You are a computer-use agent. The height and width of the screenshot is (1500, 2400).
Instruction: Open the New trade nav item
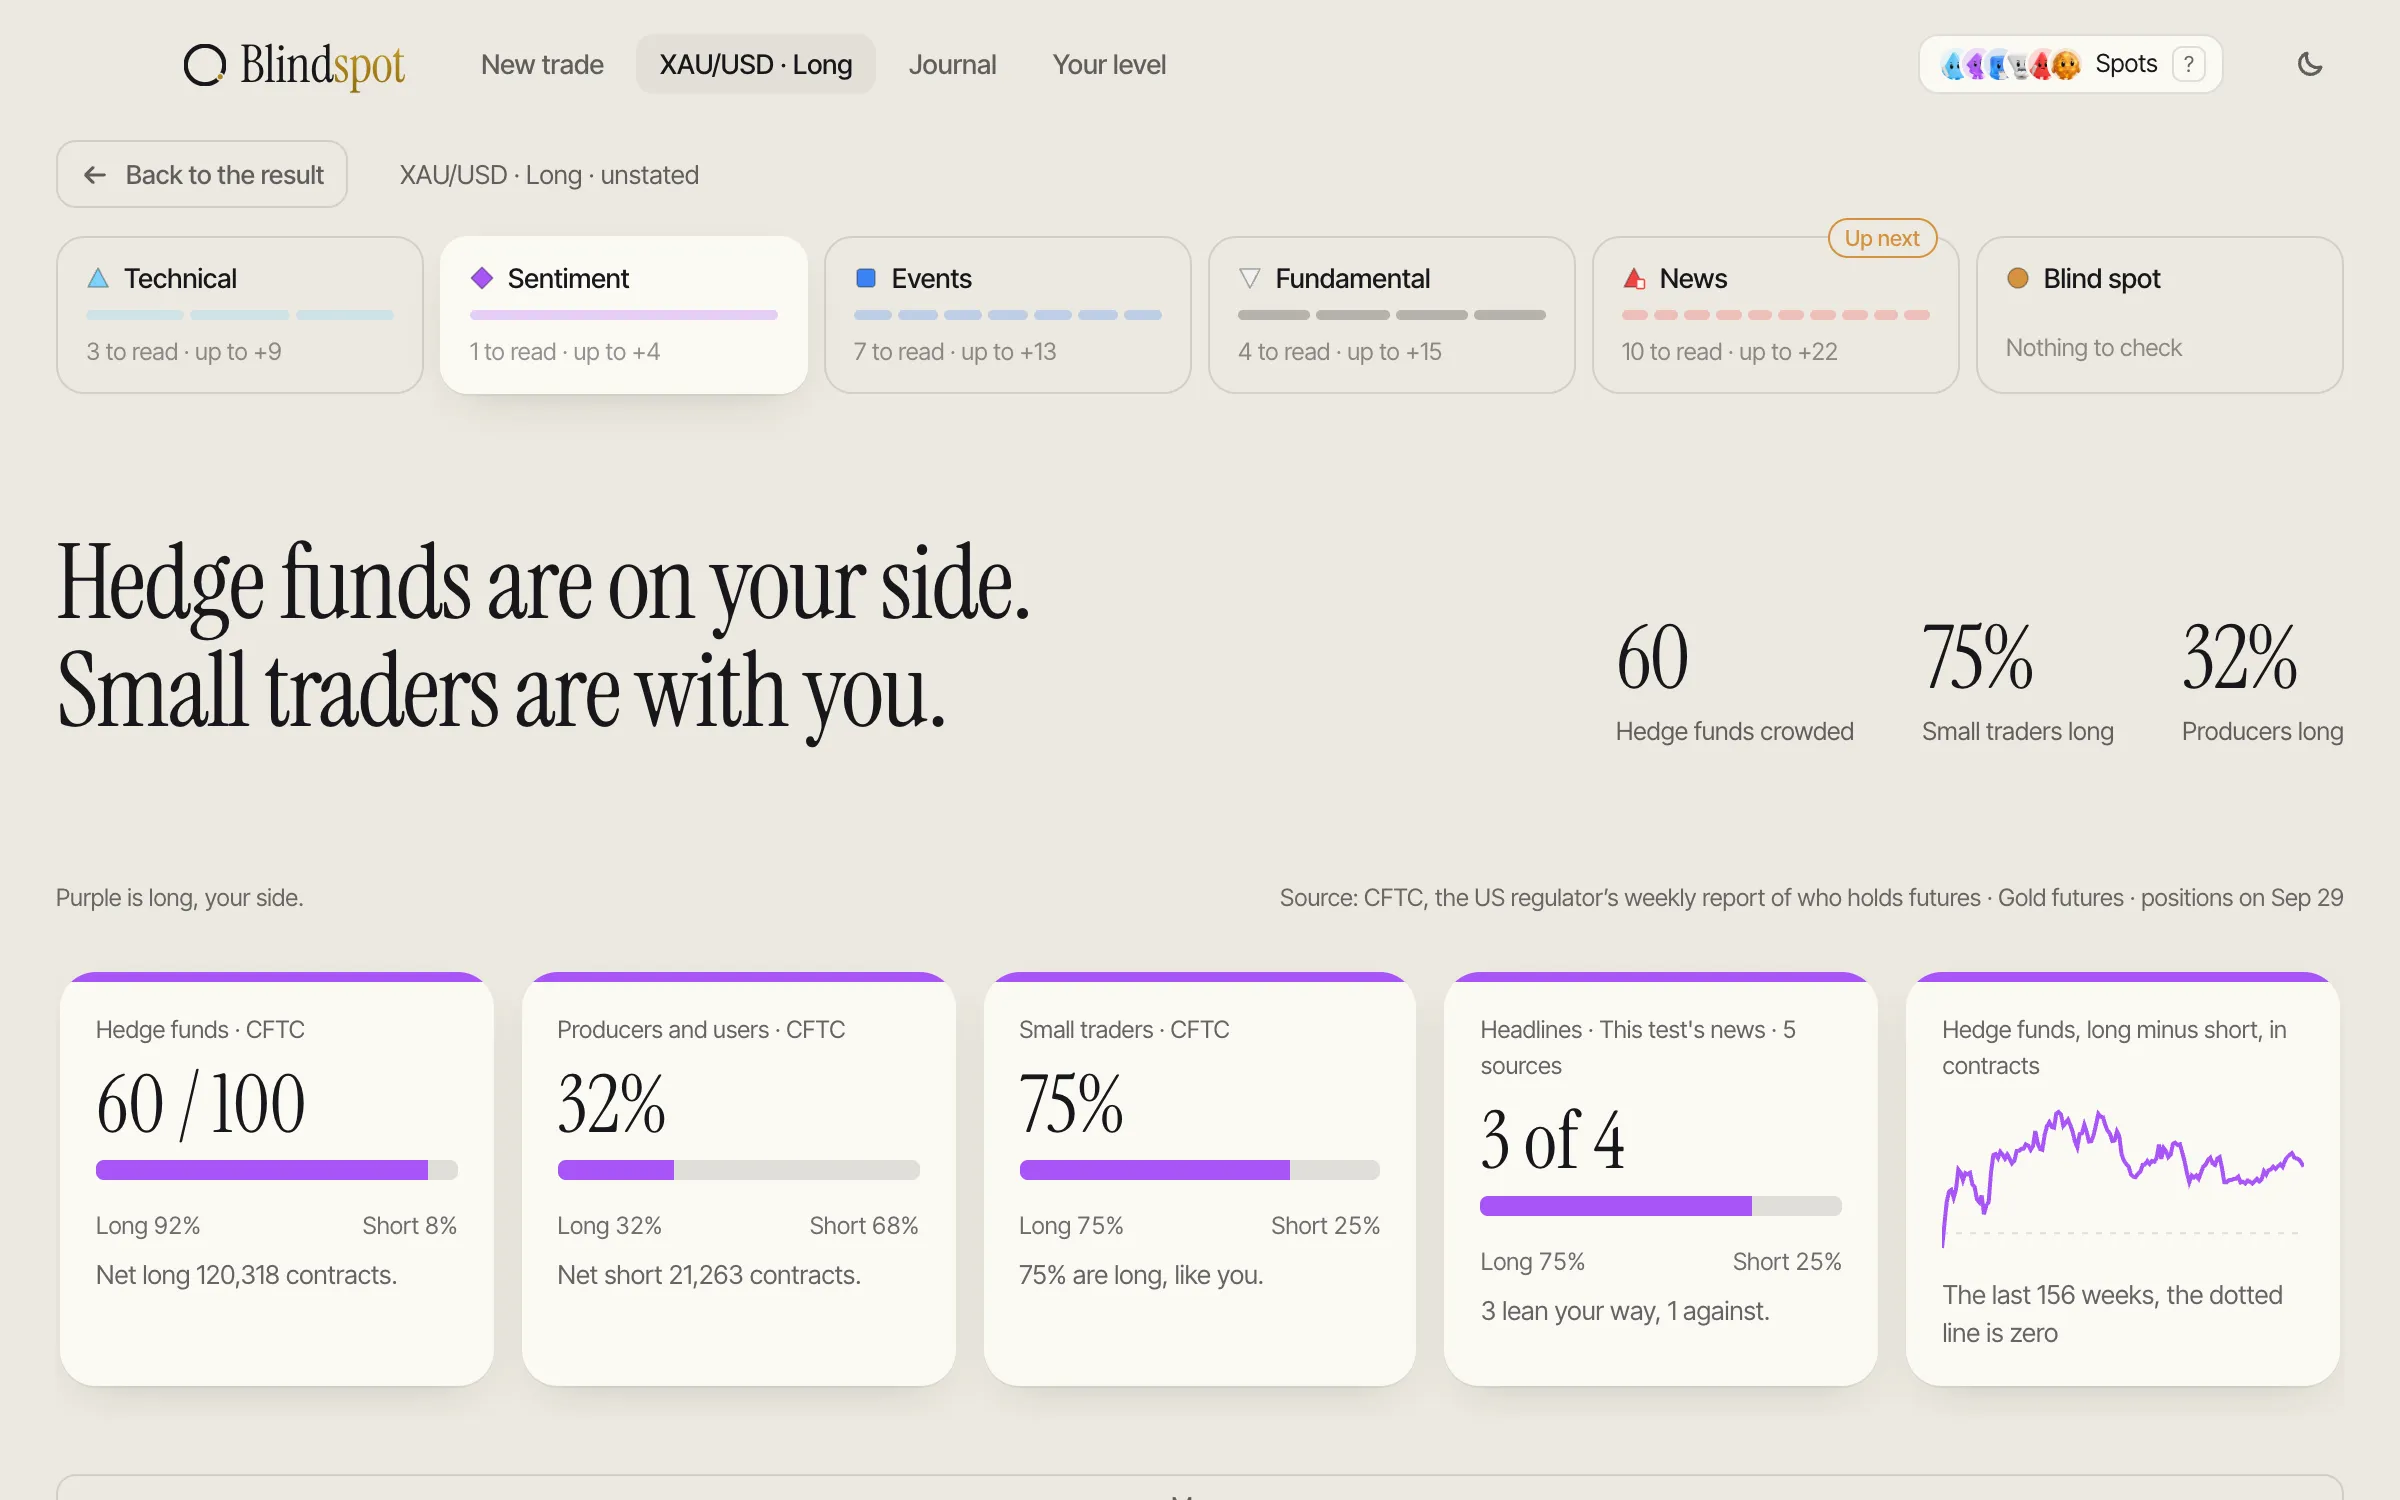[542, 65]
